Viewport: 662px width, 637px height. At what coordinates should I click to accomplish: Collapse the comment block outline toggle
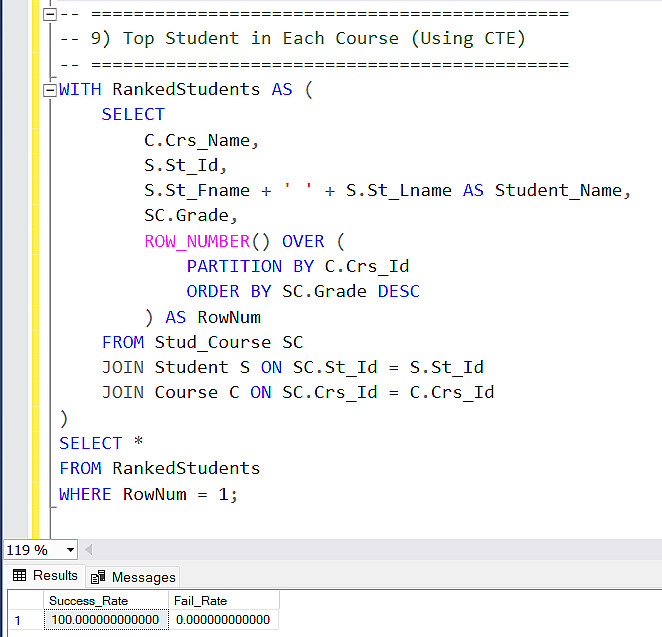click(x=50, y=15)
